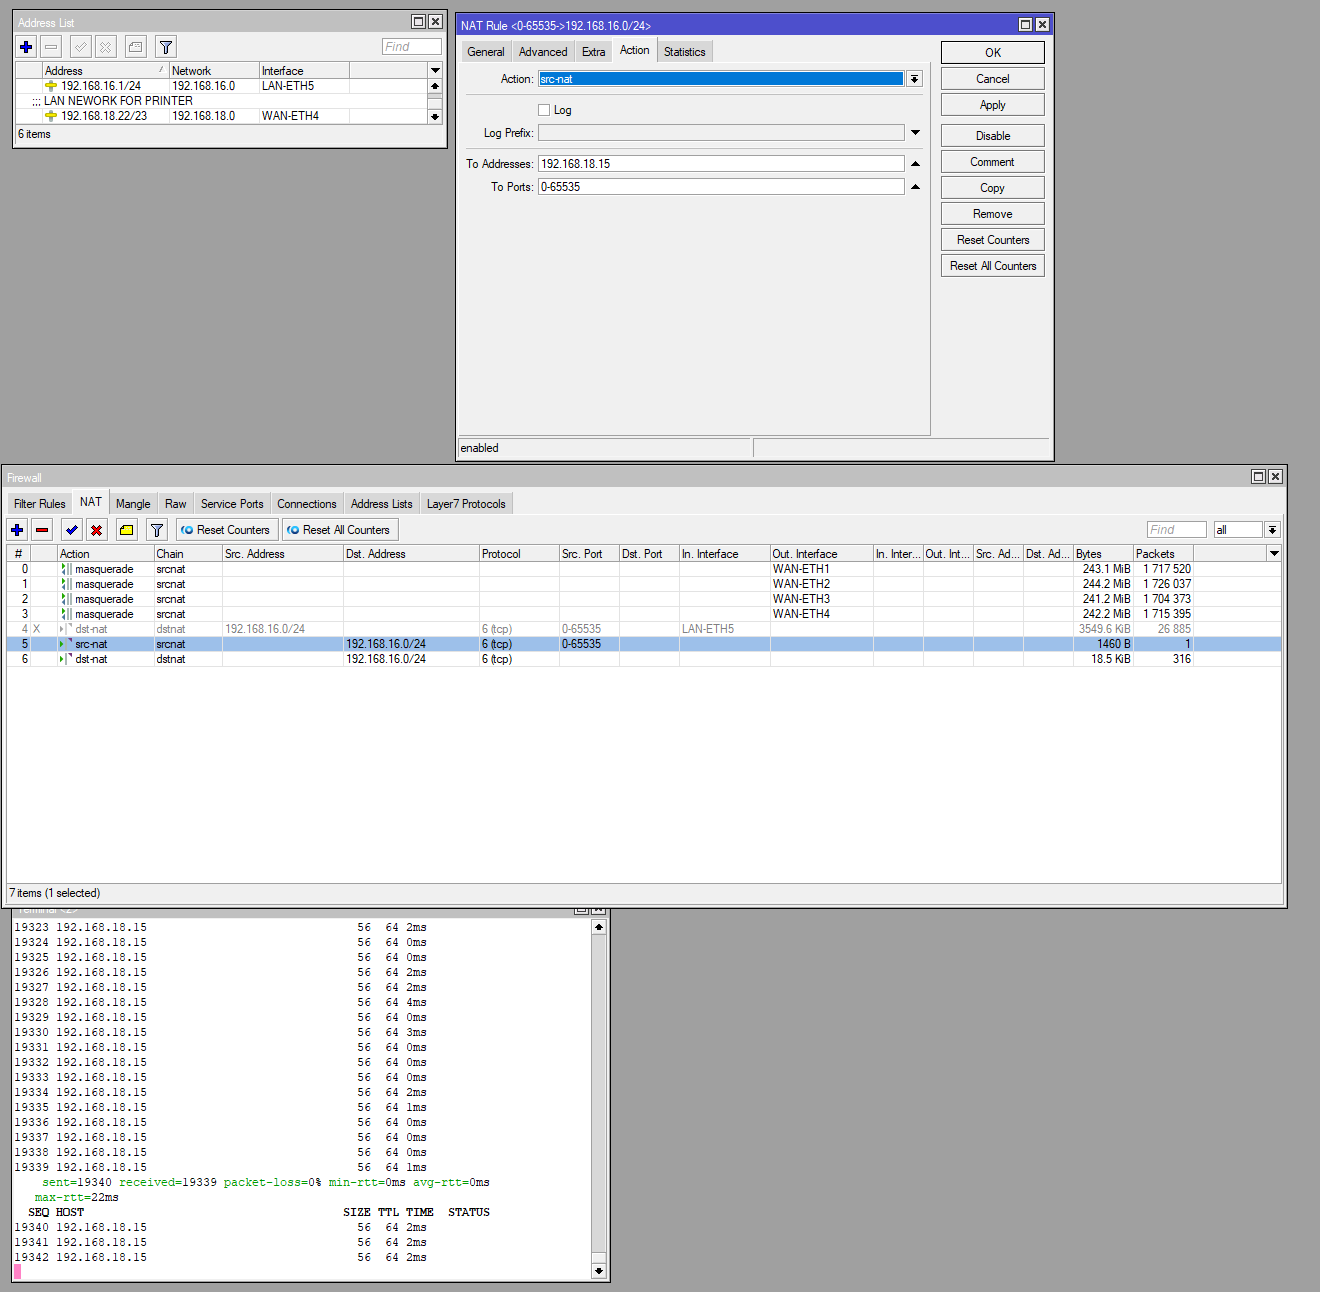Select the masquerade rule with WAN-ETH3
Image resolution: width=1320 pixels, height=1292 pixels.
point(644,599)
